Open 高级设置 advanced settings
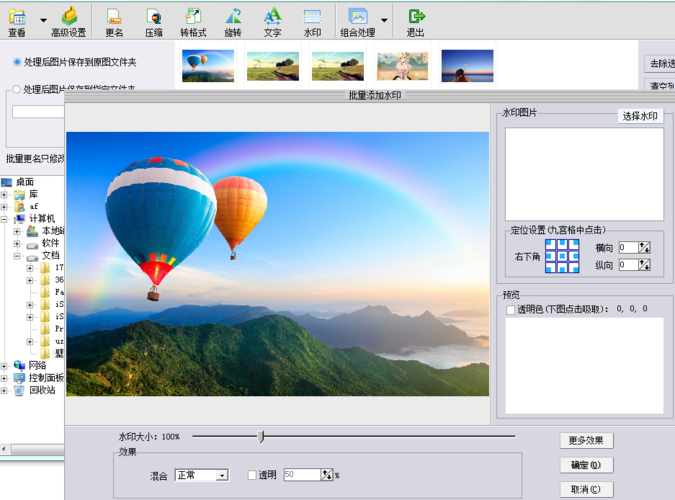Screen dimensions: 675x500 tap(68, 22)
